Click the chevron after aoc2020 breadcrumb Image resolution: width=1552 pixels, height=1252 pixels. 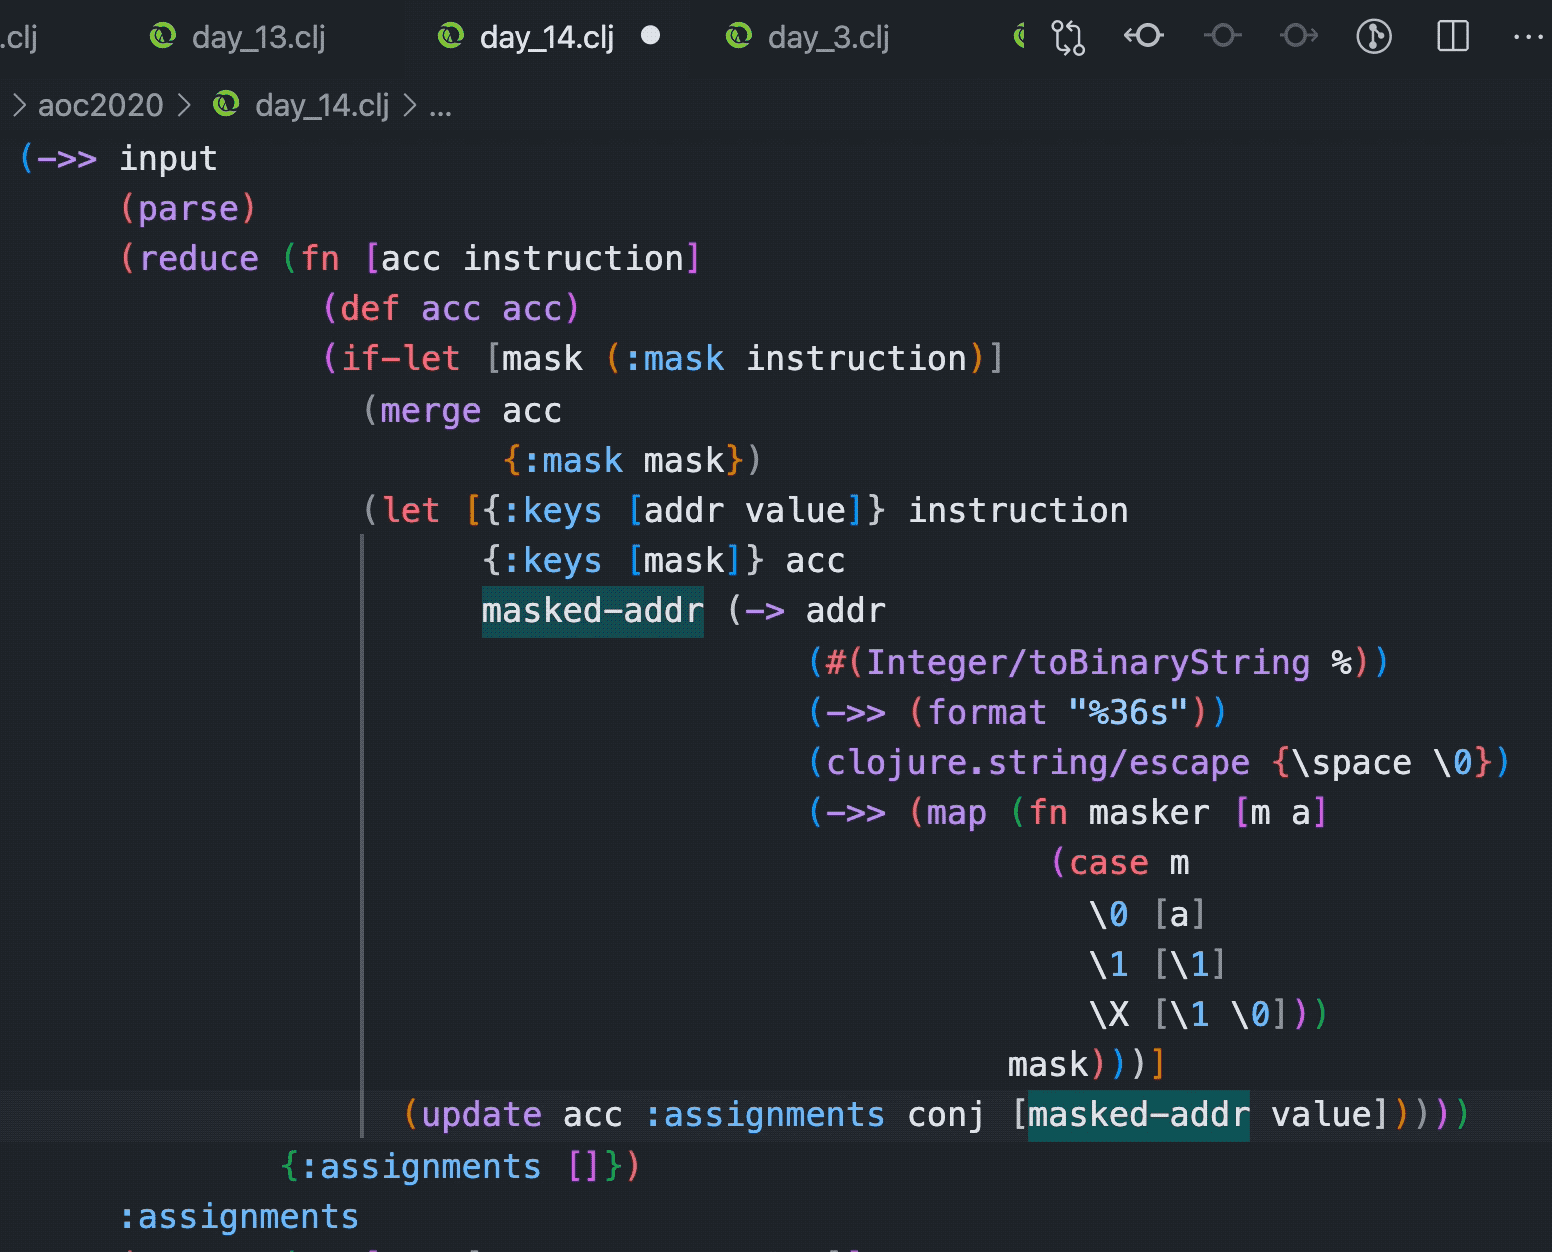click(184, 105)
